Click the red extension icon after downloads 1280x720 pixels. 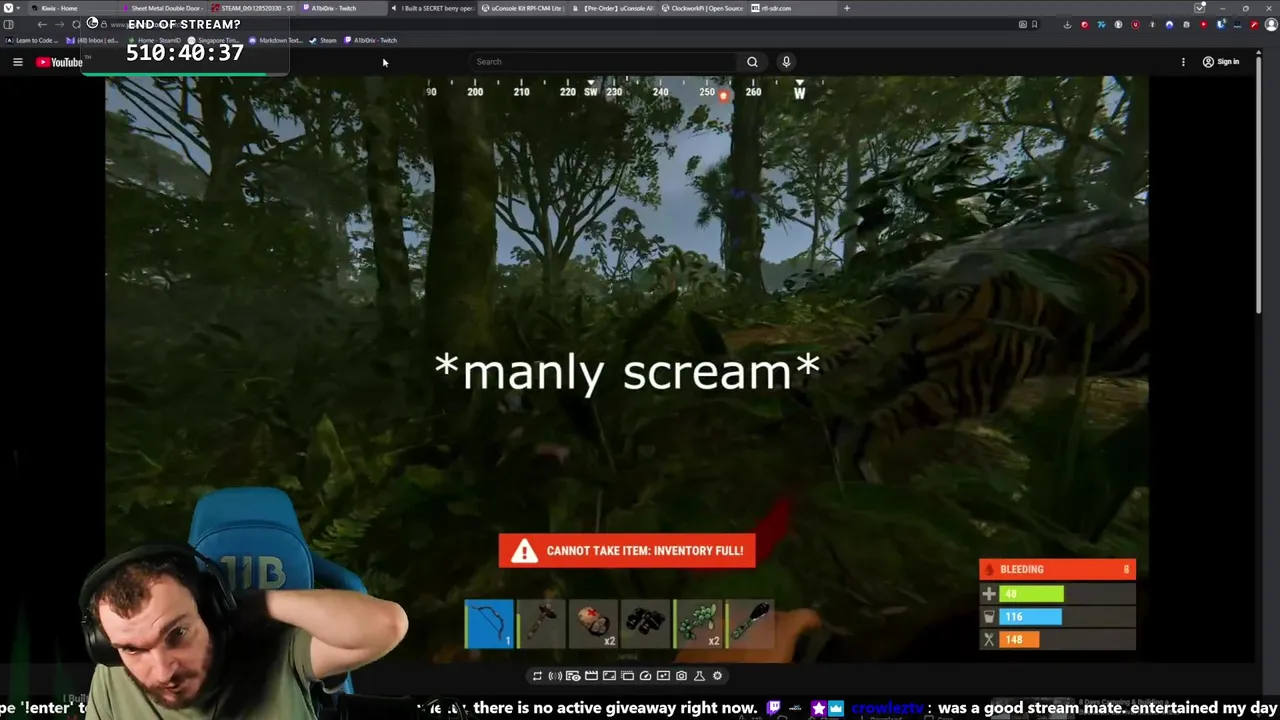[x=1084, y=24]
